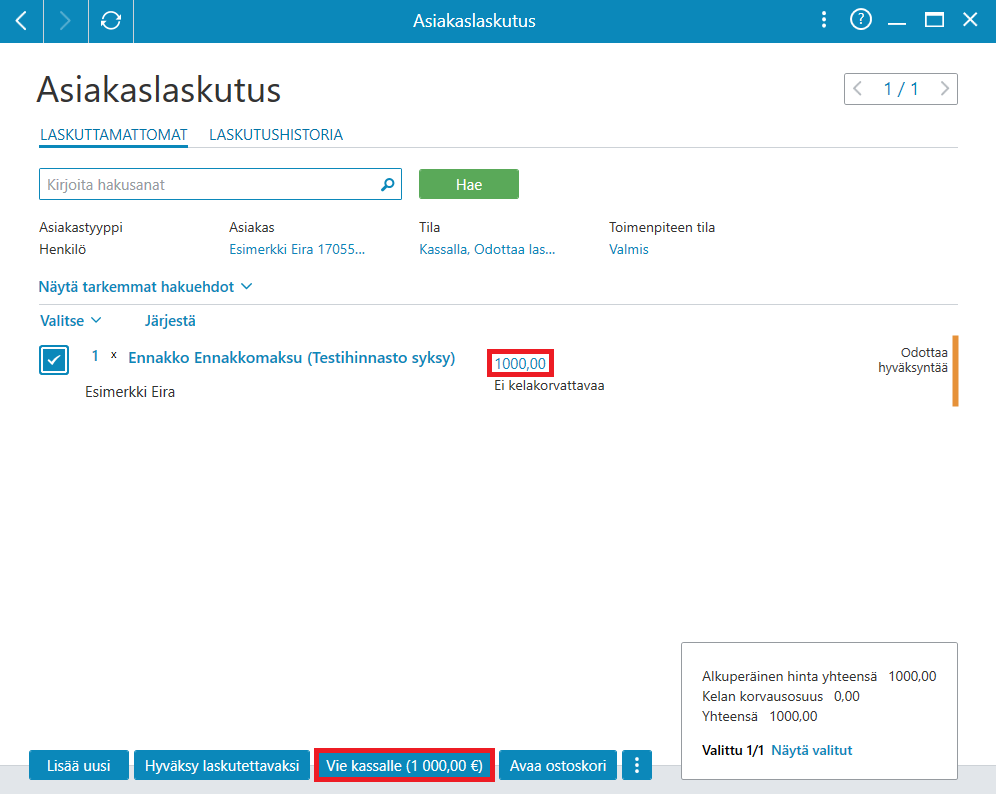
Task: Open the help question mark icon
Action: click(x=861, y=20)
